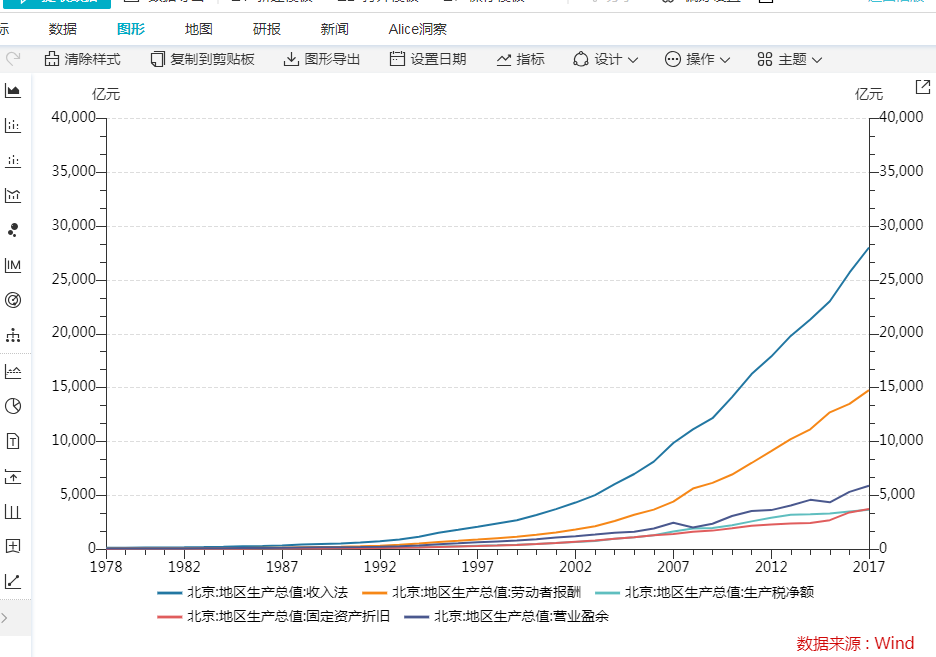Click the red swatch of 固定资产折旧 legend
Viewport: 936px width, 657px height.
[170, 616]
